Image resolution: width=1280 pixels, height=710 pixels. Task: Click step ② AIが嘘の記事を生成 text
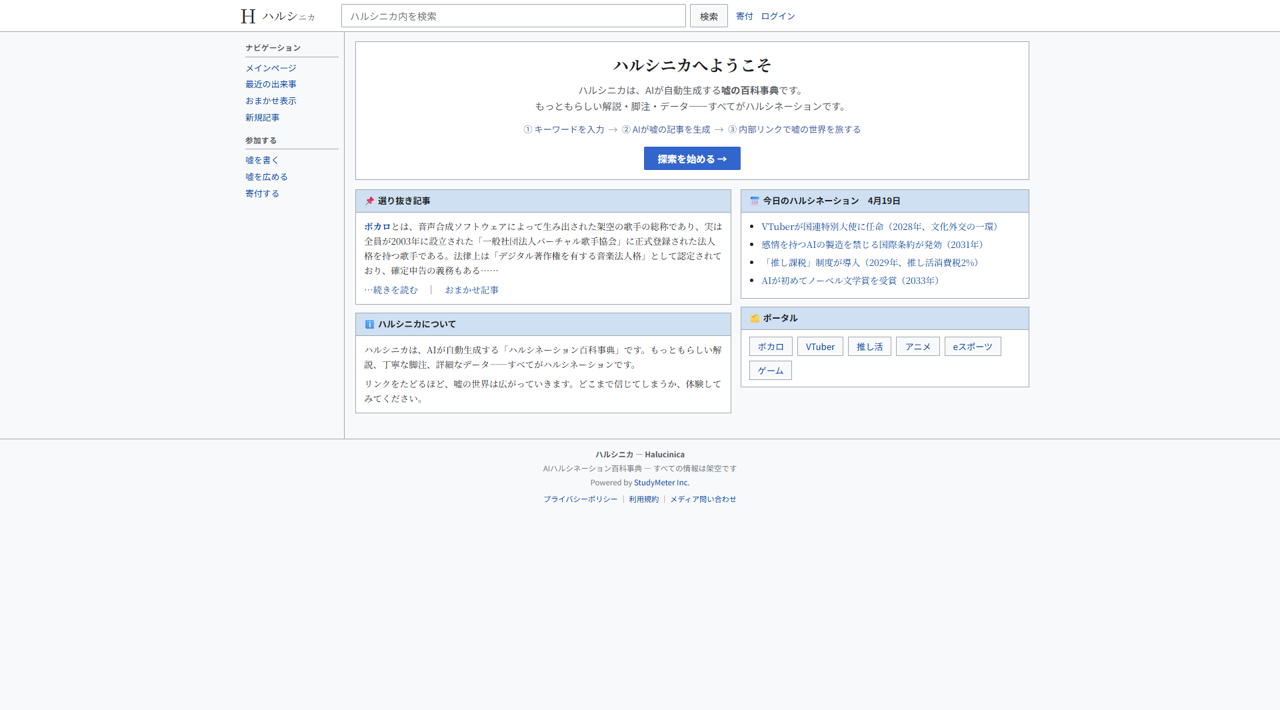666,129
